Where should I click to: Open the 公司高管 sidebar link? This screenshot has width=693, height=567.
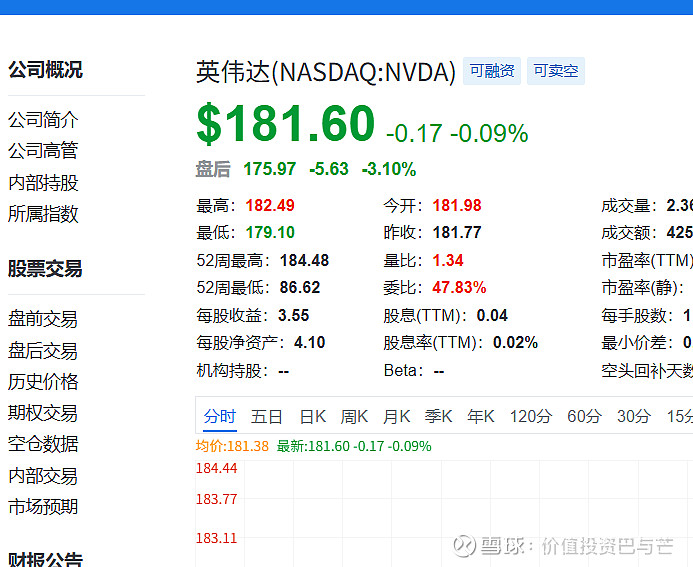[x=43, y=151]
